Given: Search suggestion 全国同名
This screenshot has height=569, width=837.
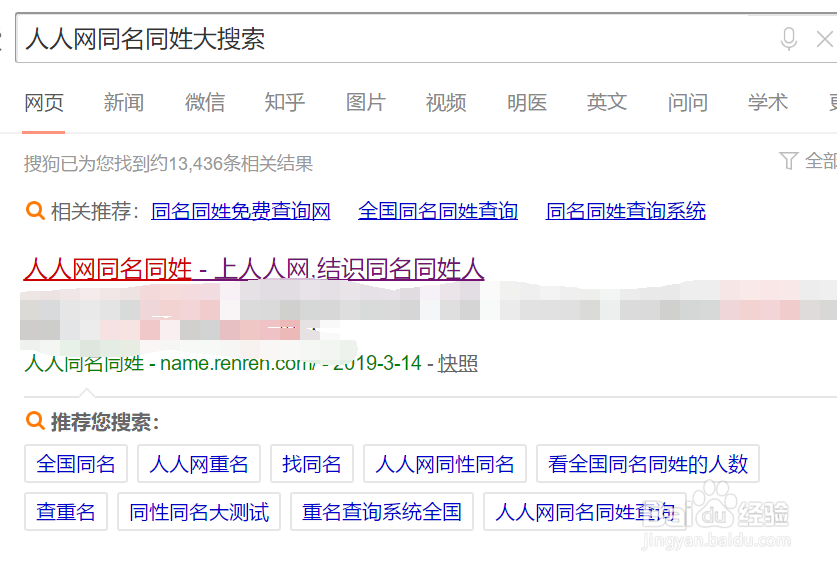Looking at the screenshot, I should (76, 464).
